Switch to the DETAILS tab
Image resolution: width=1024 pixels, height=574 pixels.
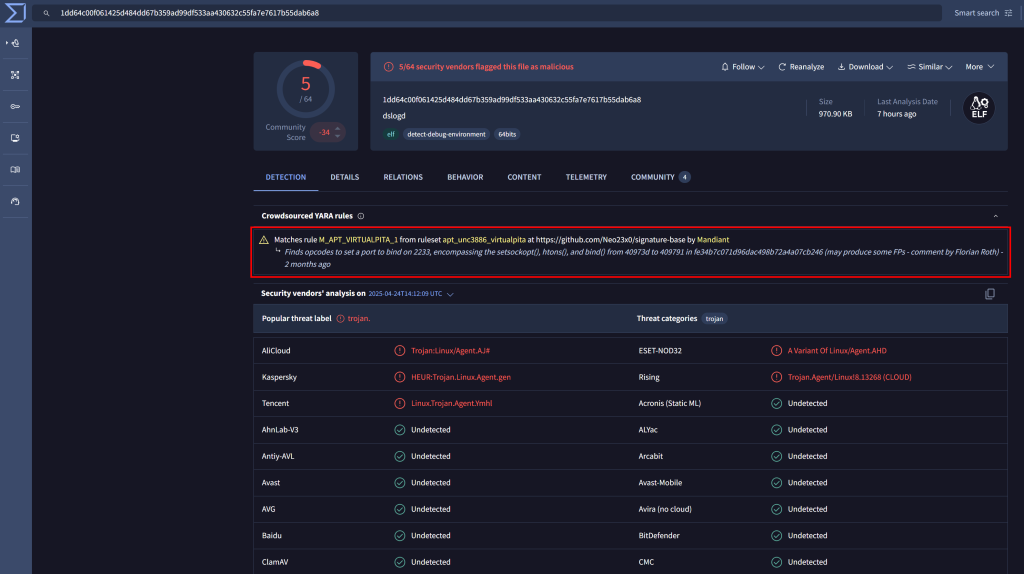345,177
